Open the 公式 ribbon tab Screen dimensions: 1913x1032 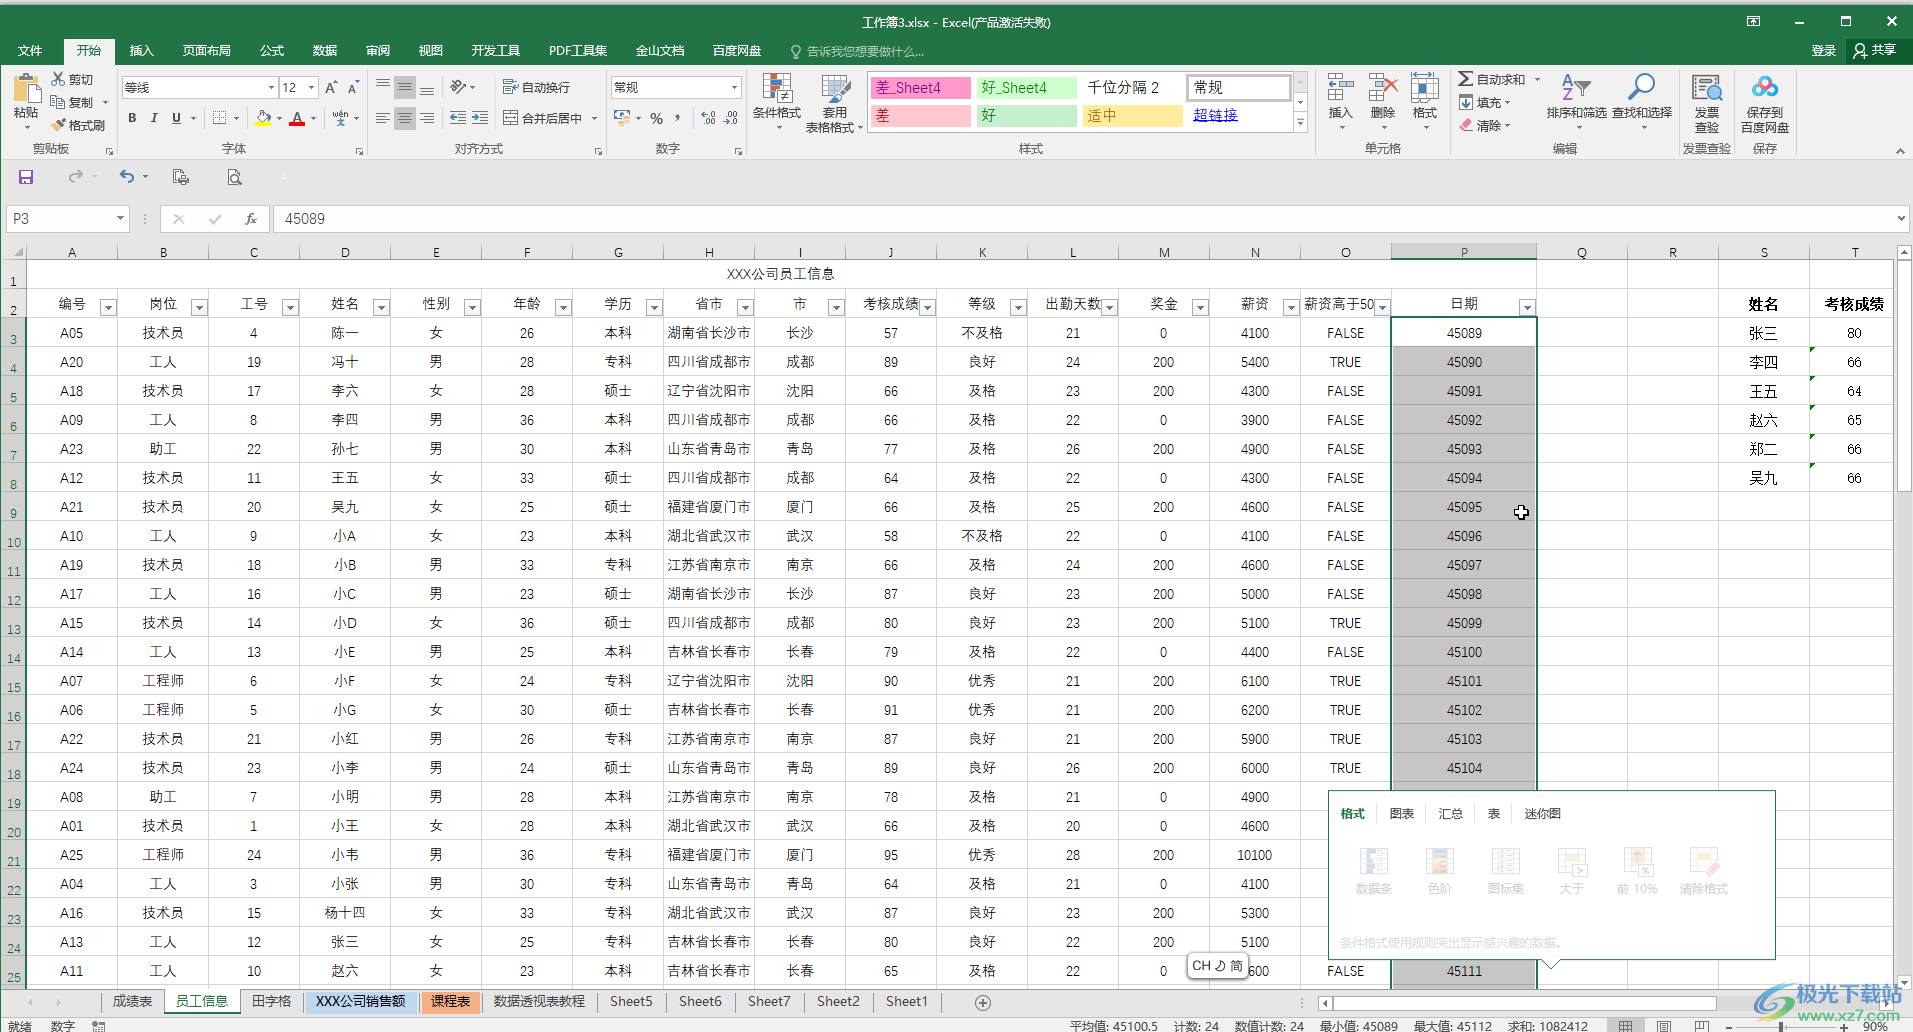coord(272,51)
